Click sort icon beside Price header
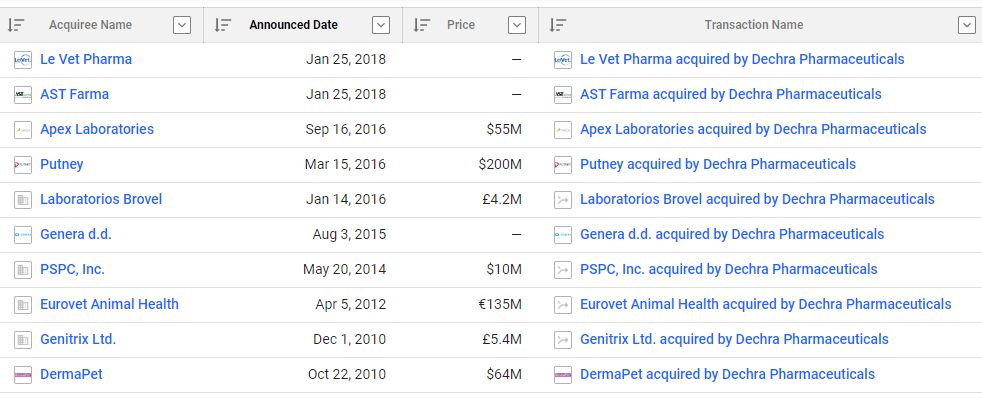The height and width of the screenshot is (399, 982). 422,25
